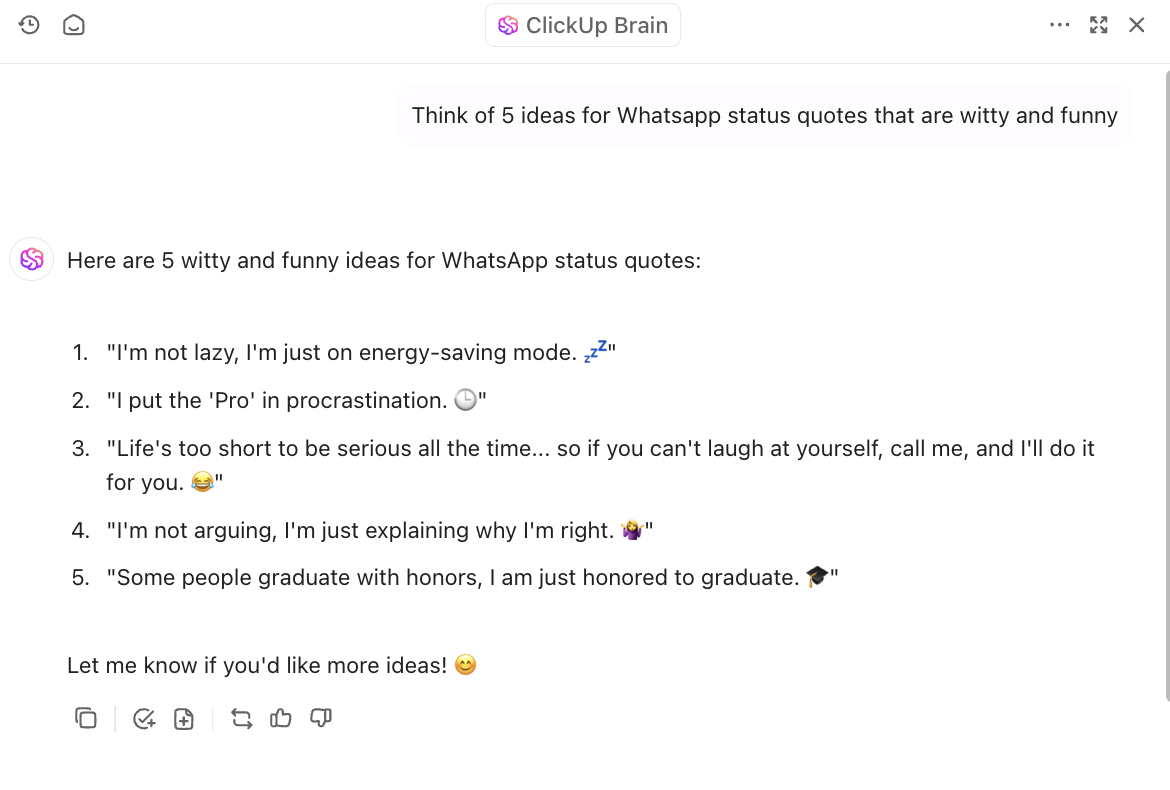Screen dimensions: 1170x790
Task: Create a doc from the response
Action: tap(184, 718)
